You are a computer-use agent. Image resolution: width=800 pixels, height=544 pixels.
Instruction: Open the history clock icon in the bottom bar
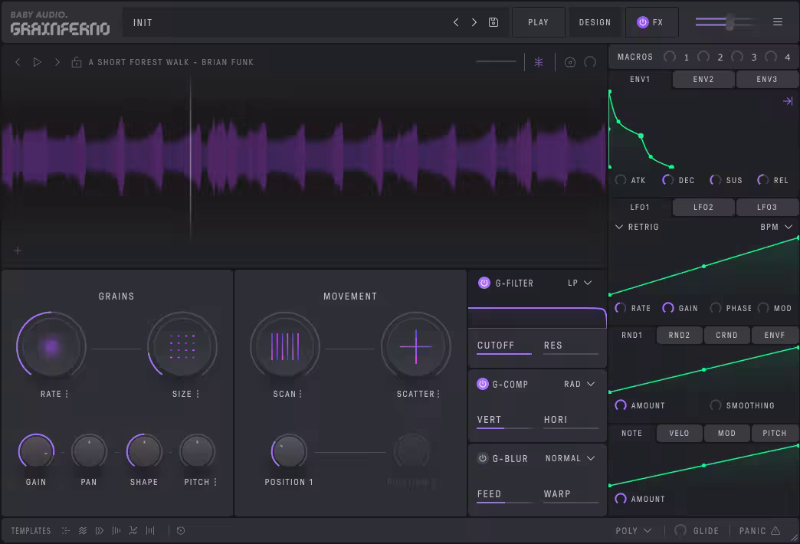pyautogui.click(x=181, y=531)
